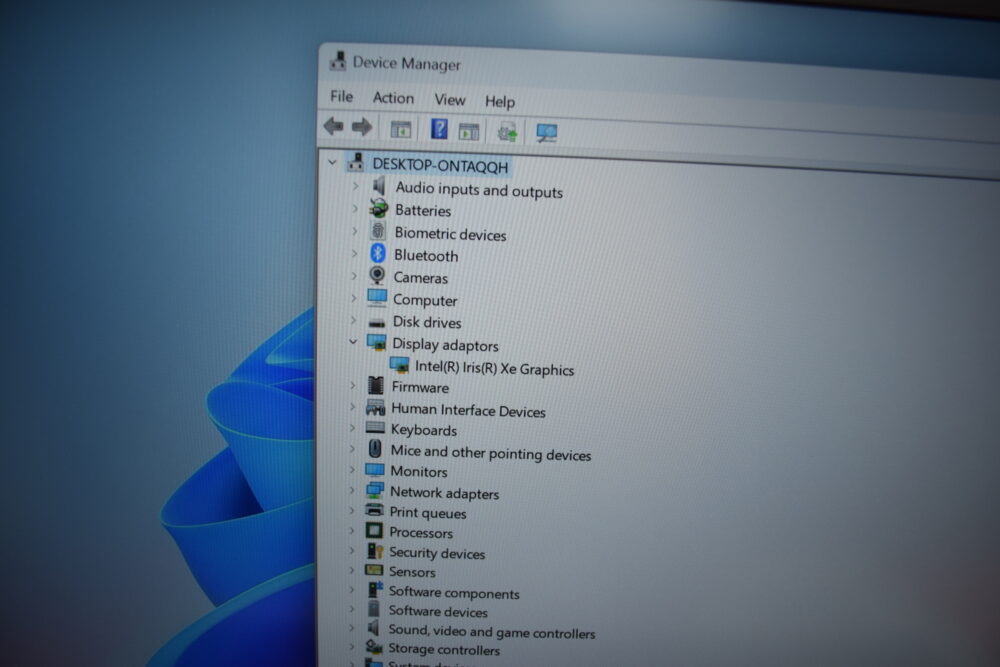The image size is (1000, 667).
Task: Select the 'Intel(R) Iris(R) Xe Graphics' device name
Action: click(x=494, y=369)
